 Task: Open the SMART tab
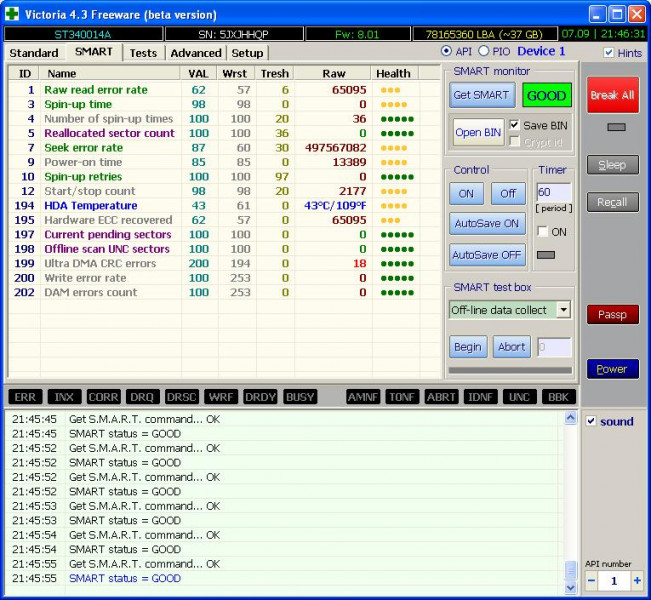[94, 52]
